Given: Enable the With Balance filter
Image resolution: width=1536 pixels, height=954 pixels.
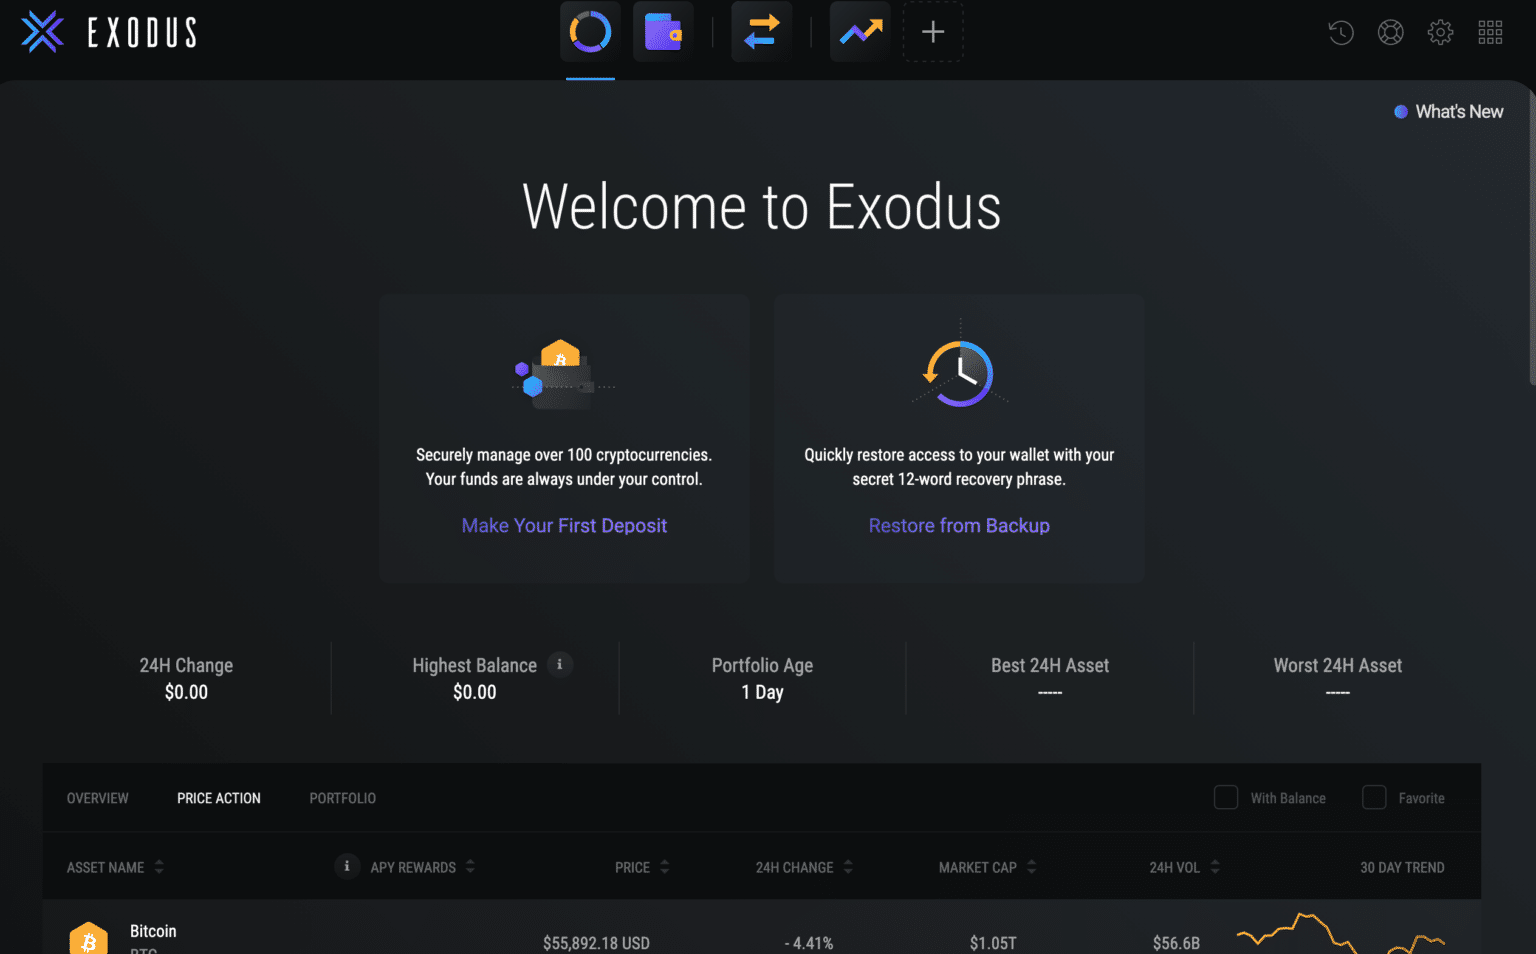Looking at the screenshot, I should click(1226, 797).
